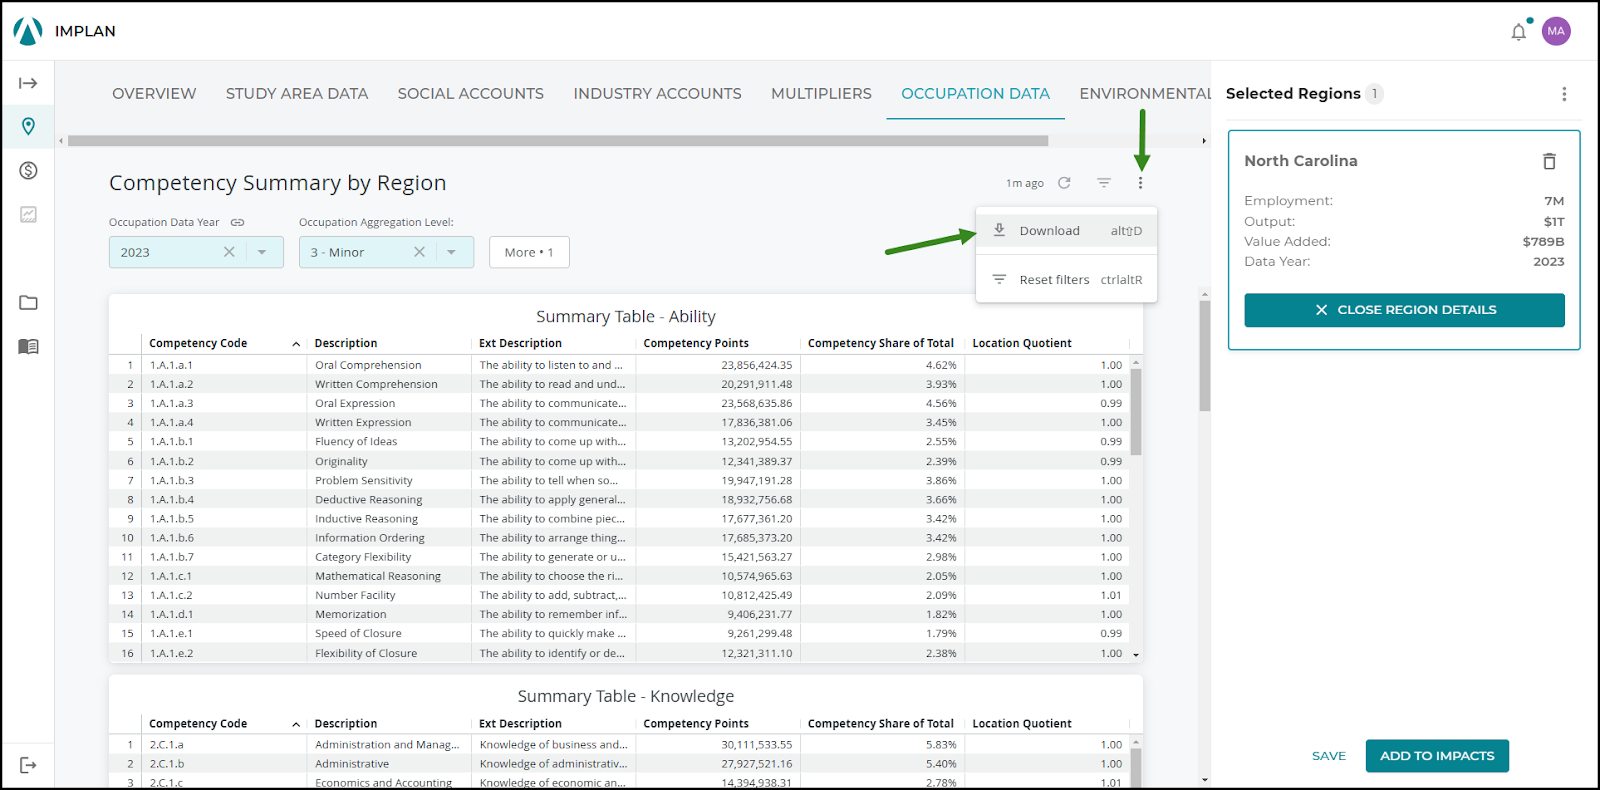Click the filter icon beside refresh
Viewport: 1600px width, 790px height.
pos(1104,183)
